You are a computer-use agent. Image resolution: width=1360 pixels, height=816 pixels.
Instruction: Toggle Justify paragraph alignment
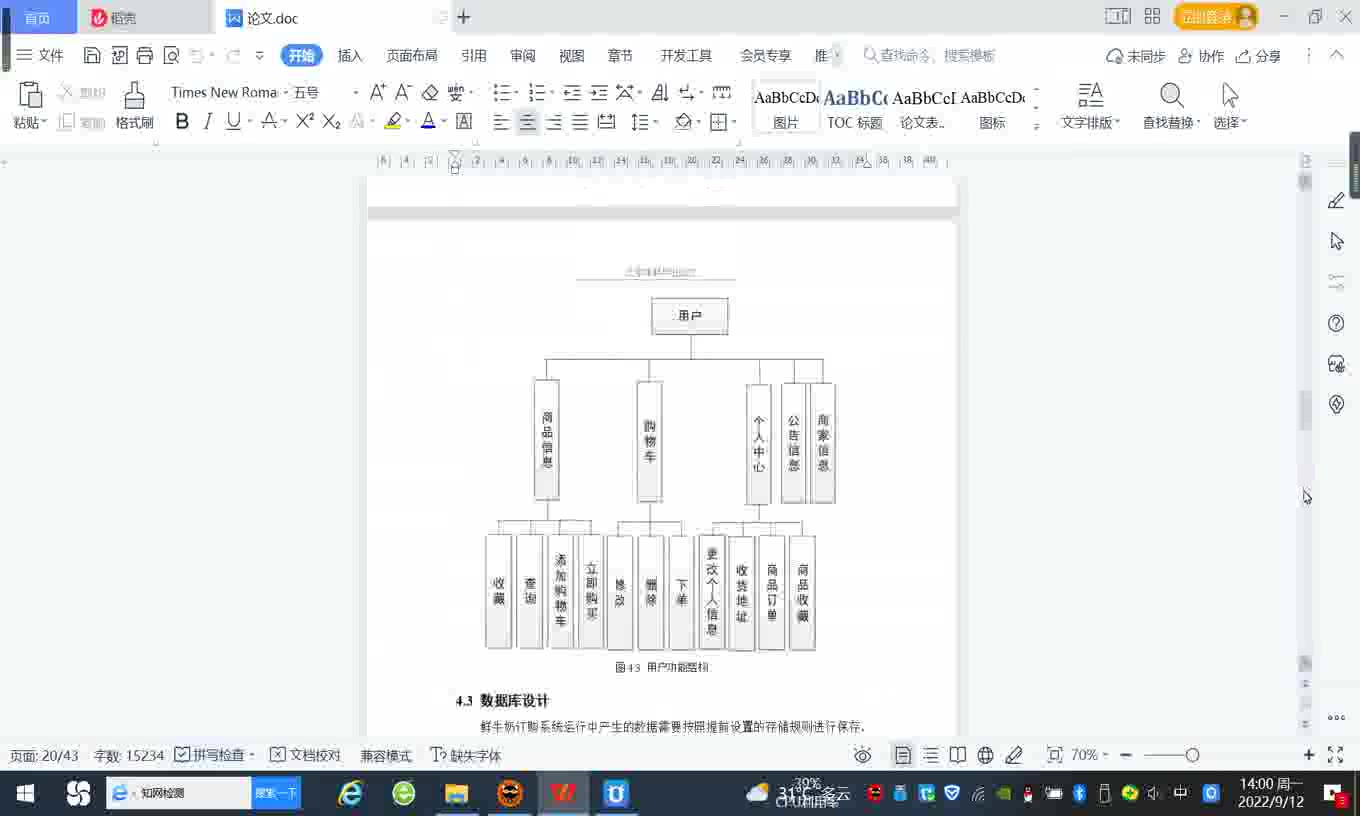pos(579,122)
